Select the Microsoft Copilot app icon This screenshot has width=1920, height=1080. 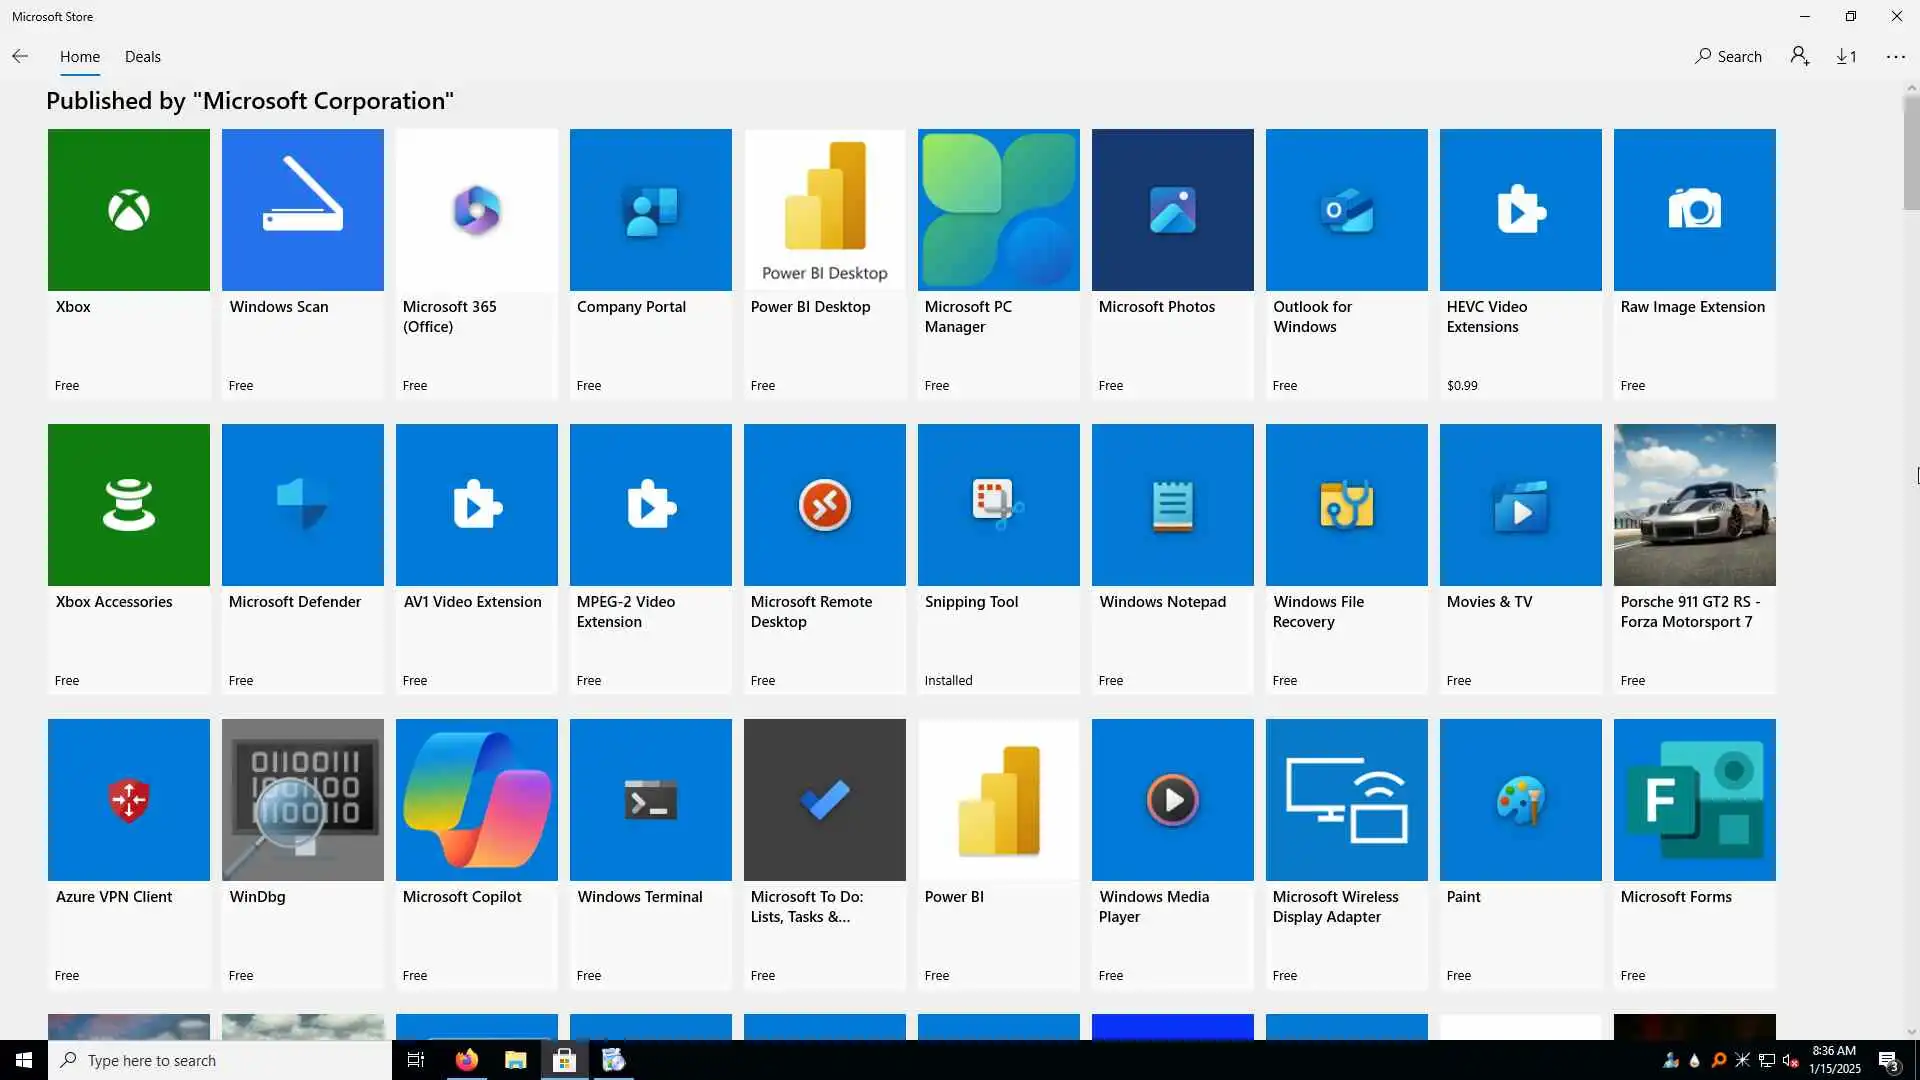coord(476,800)
